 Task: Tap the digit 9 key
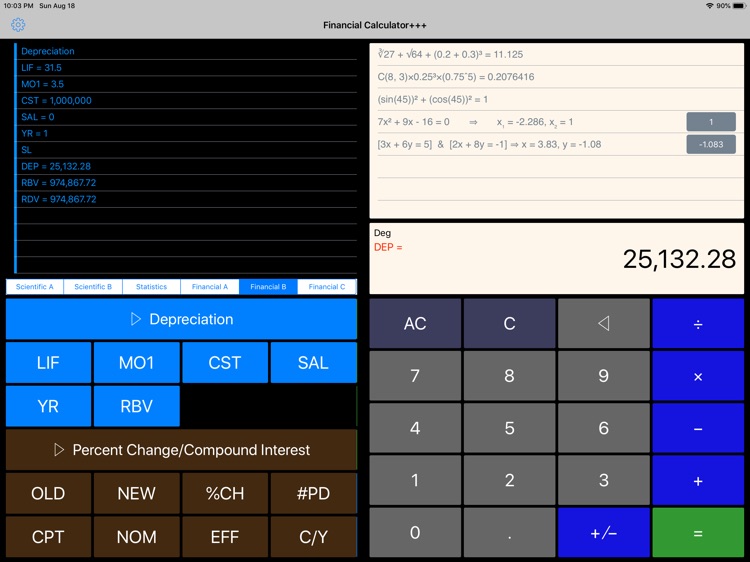coord(604,376)
